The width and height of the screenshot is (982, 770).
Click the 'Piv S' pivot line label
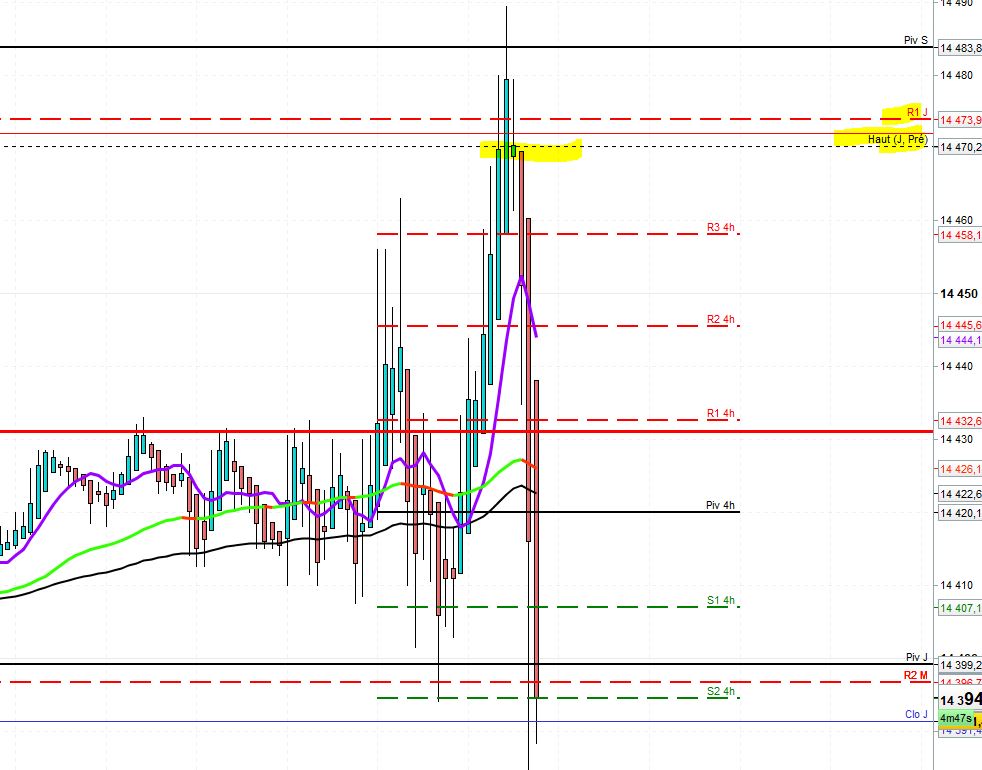pos(916,40)
